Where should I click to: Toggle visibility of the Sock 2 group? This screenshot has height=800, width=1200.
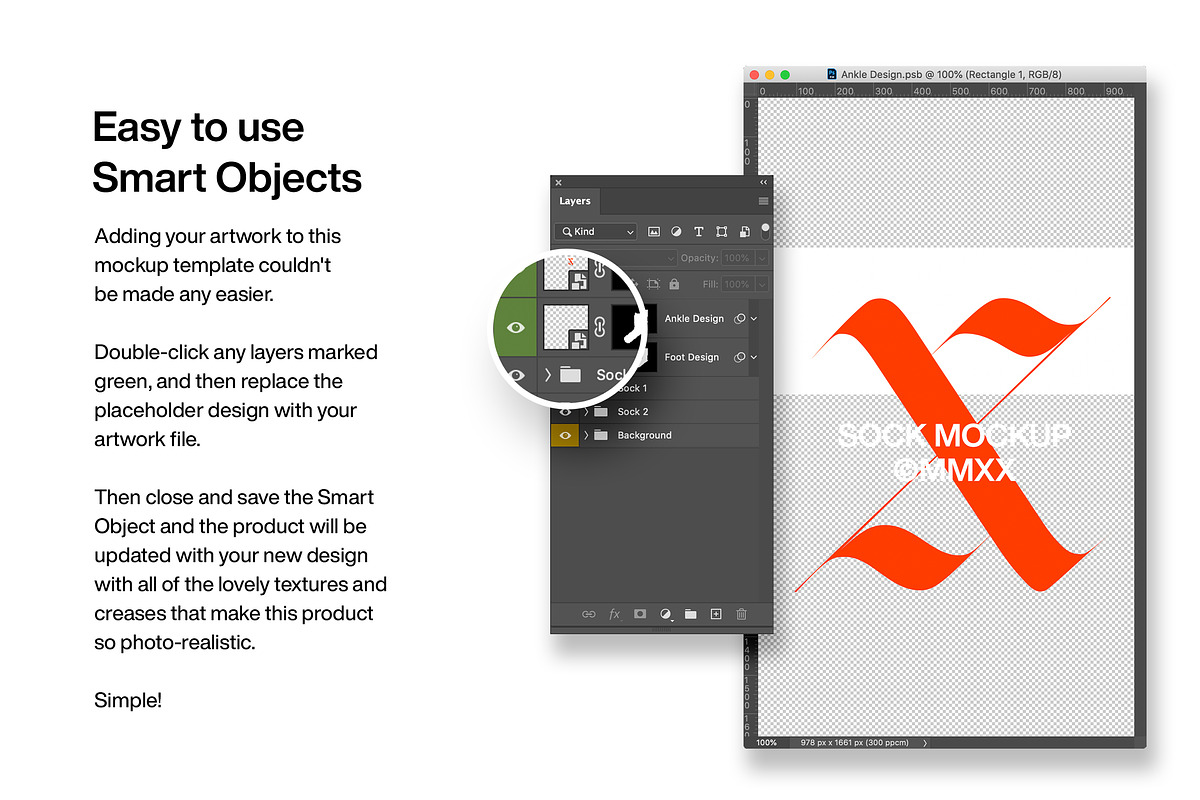click(565, 411)
